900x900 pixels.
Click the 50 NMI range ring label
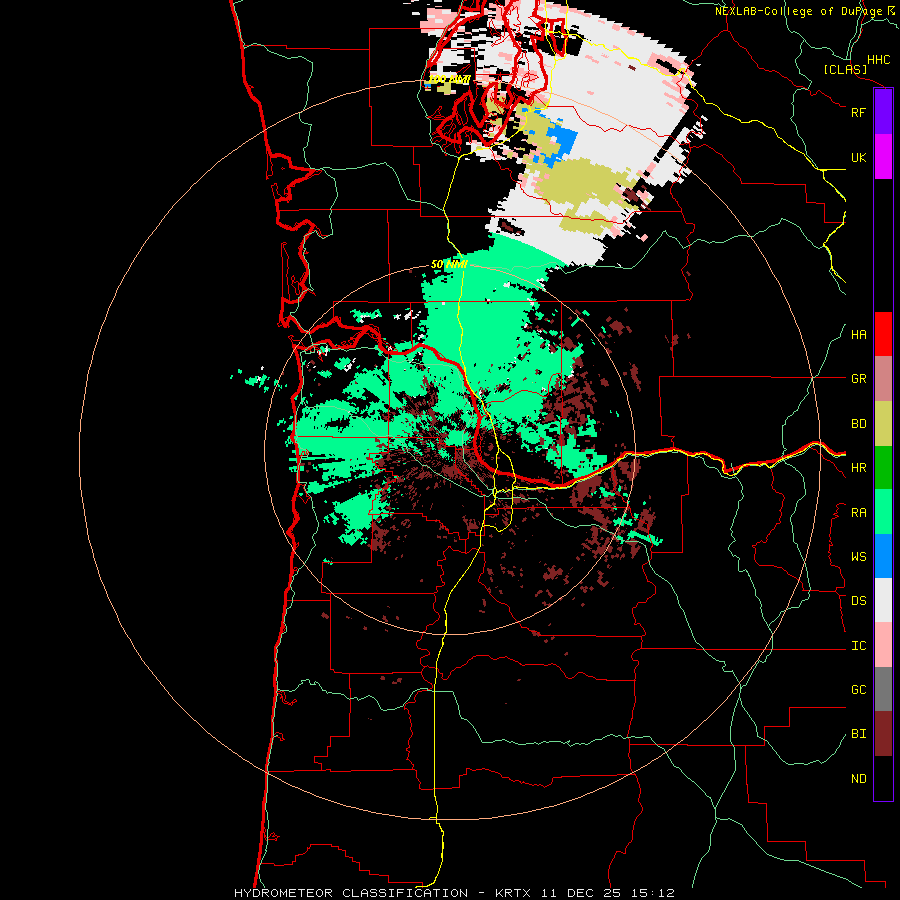pyautogui.click(x=449, y=264)
